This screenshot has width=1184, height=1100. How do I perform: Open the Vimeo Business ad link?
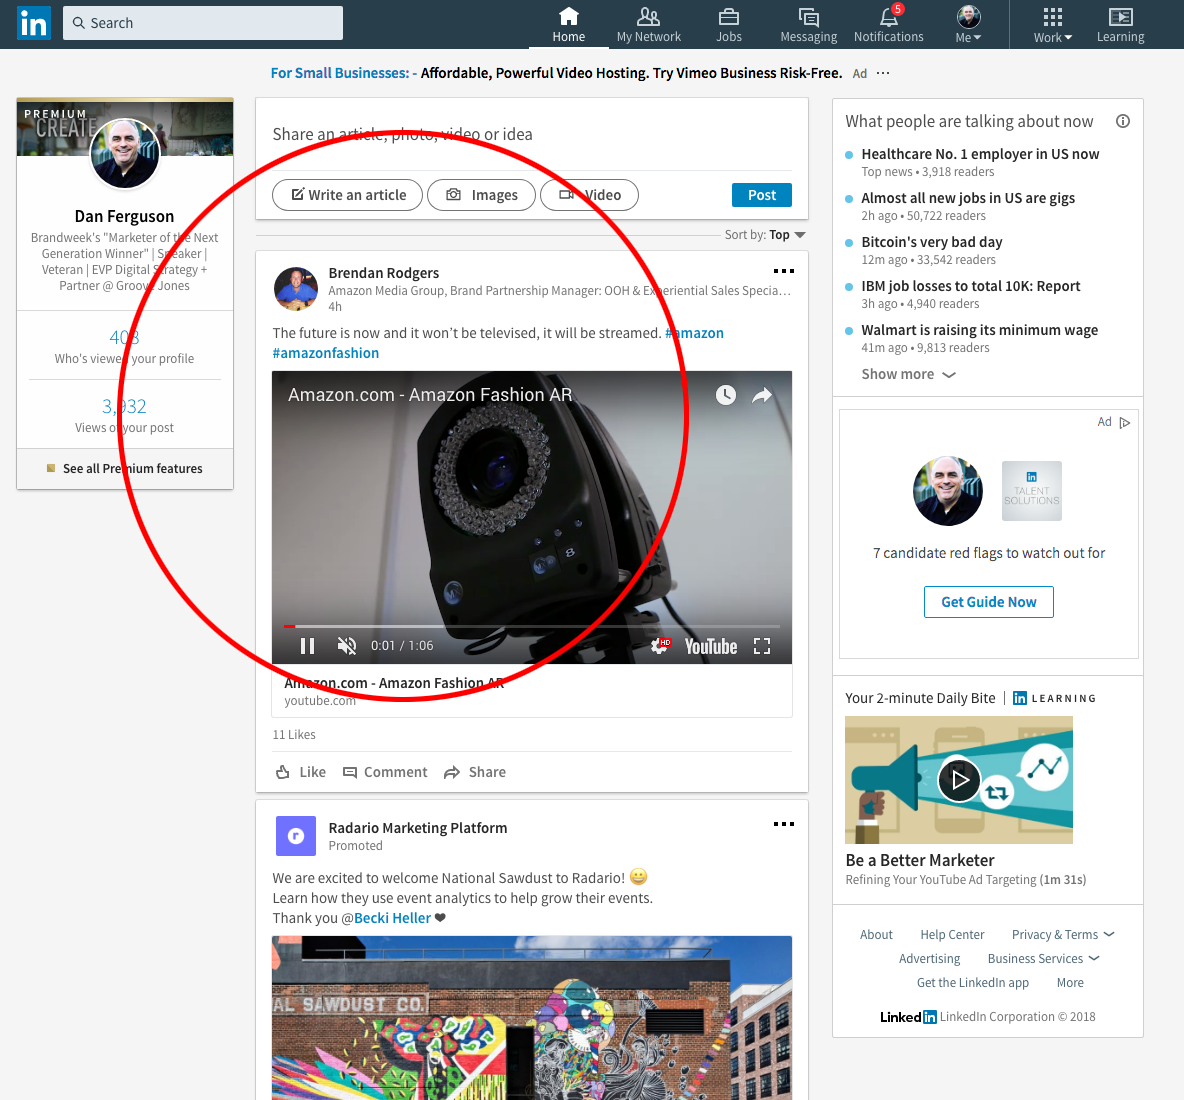click(x=556, y=73)
